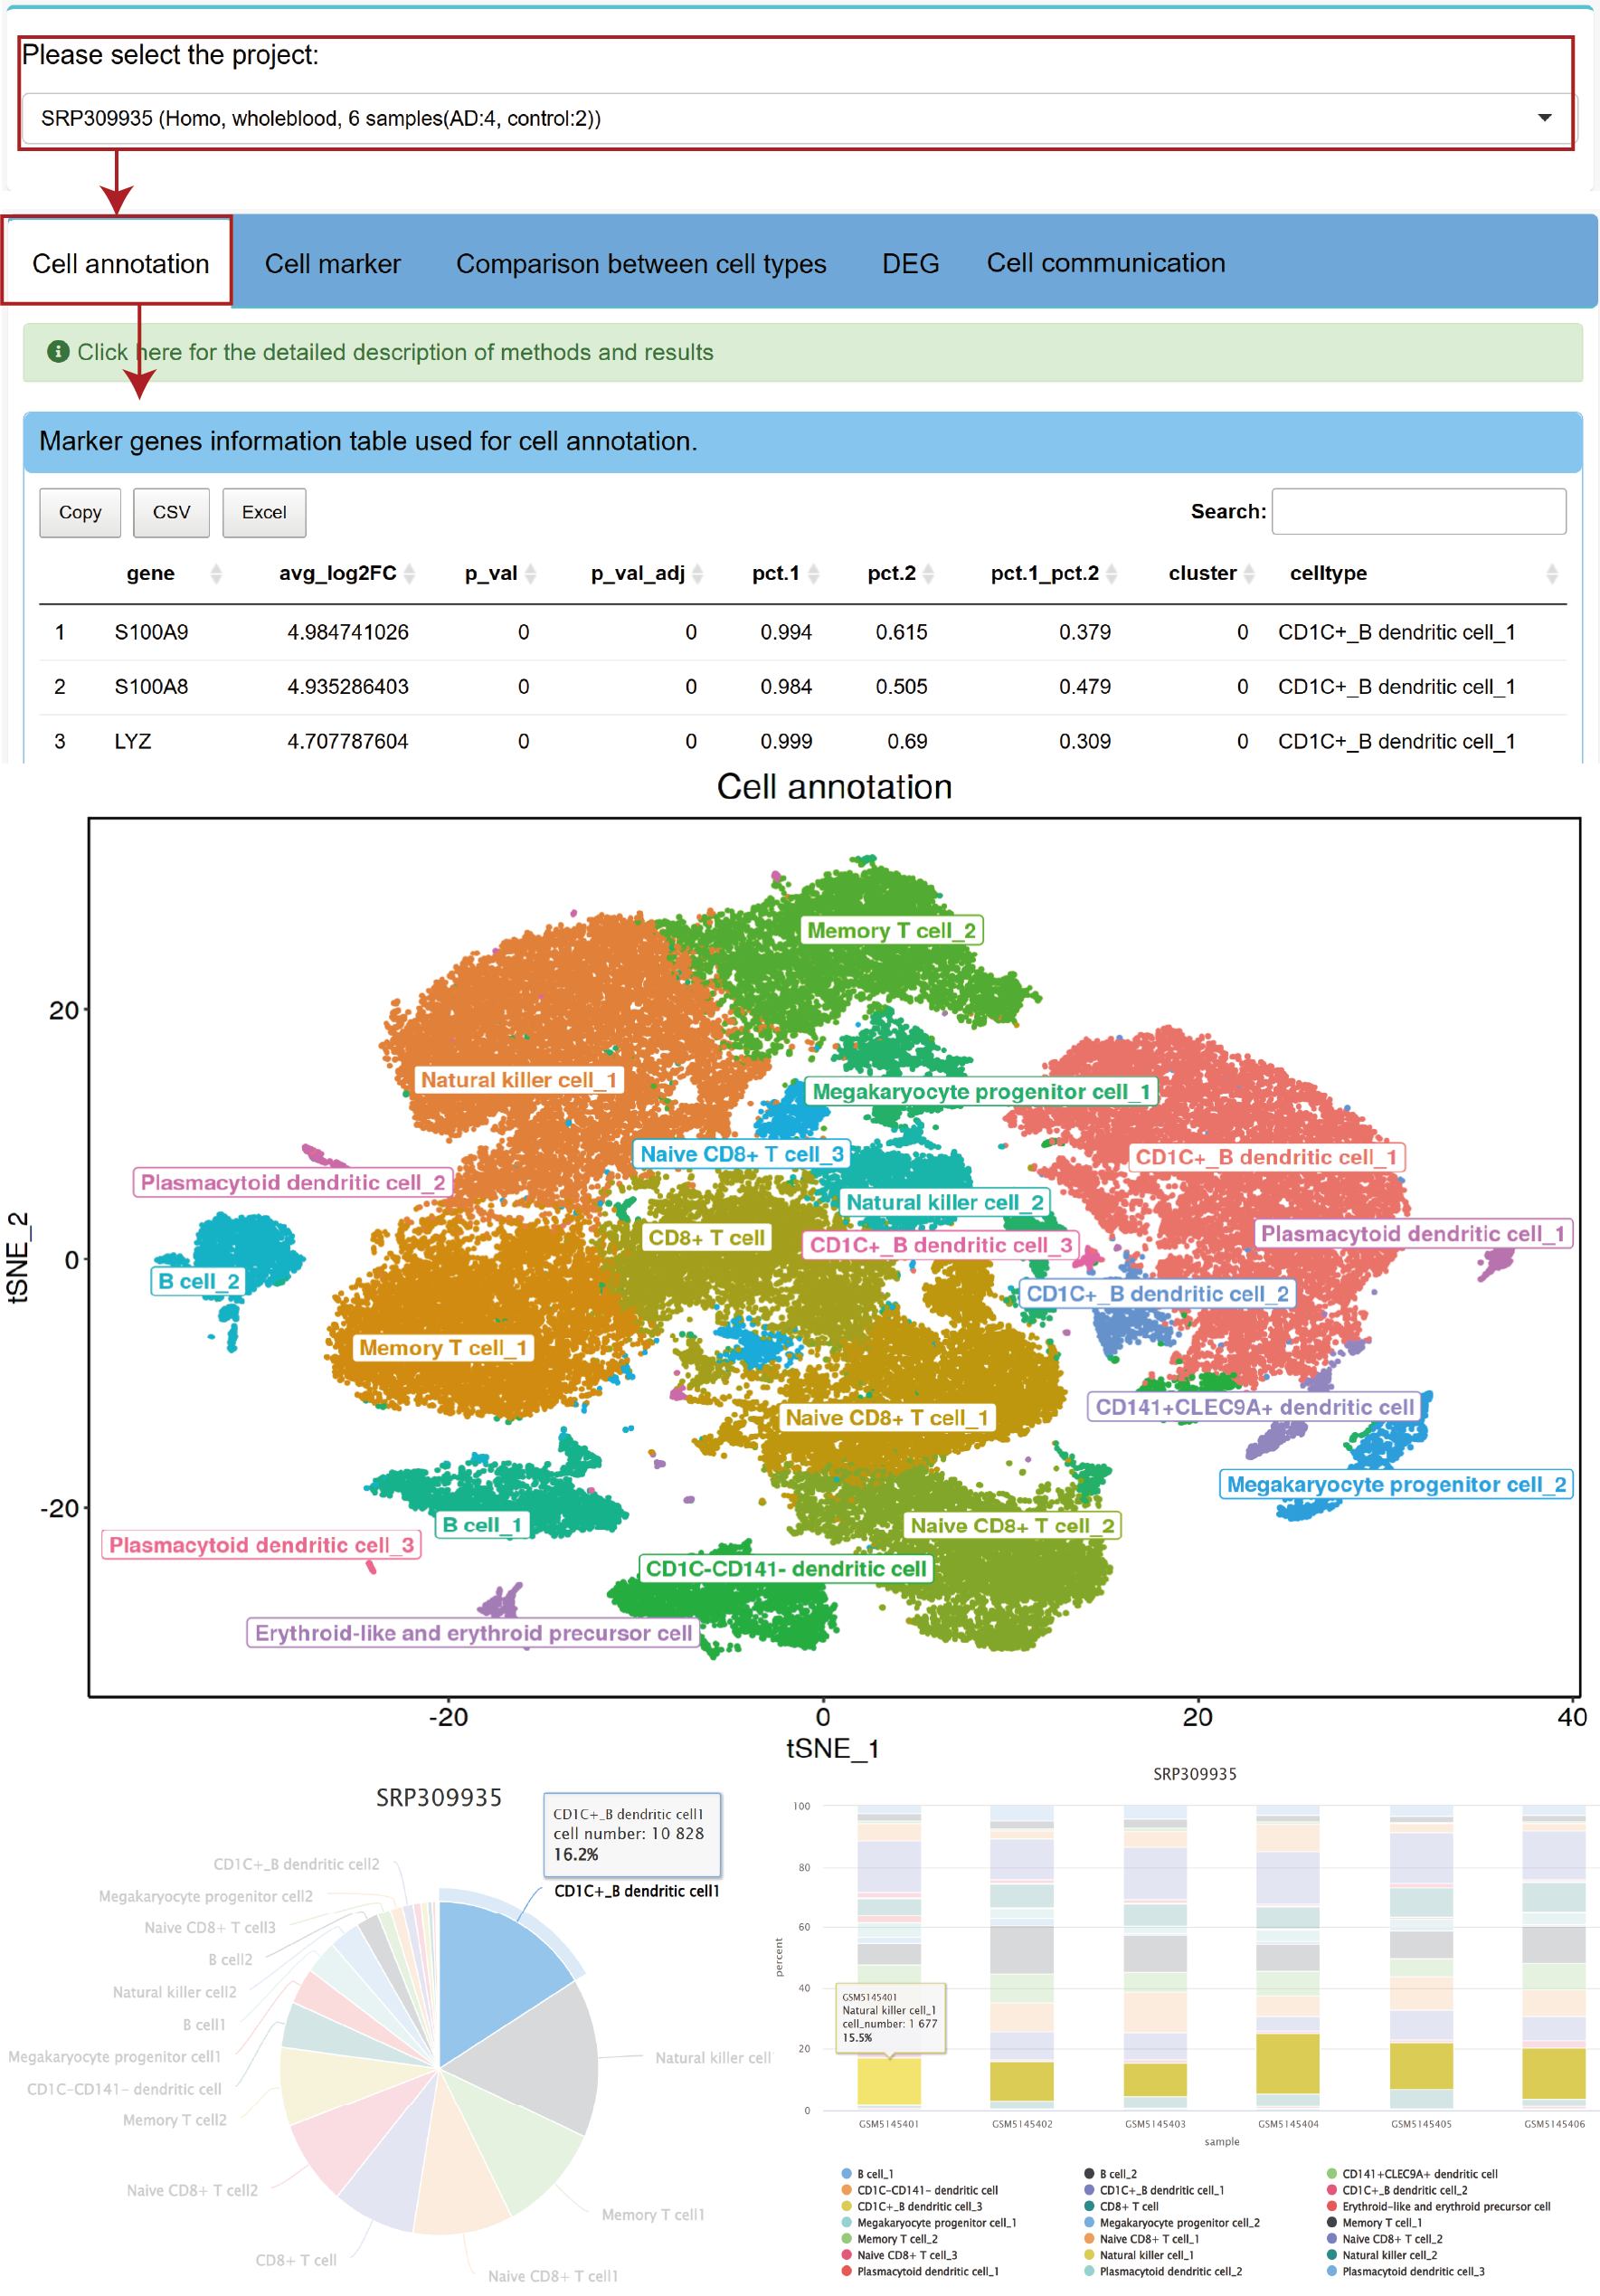Open detailed description of methods link
This screenshot has width=1600, height=2296.
point(395,352)
